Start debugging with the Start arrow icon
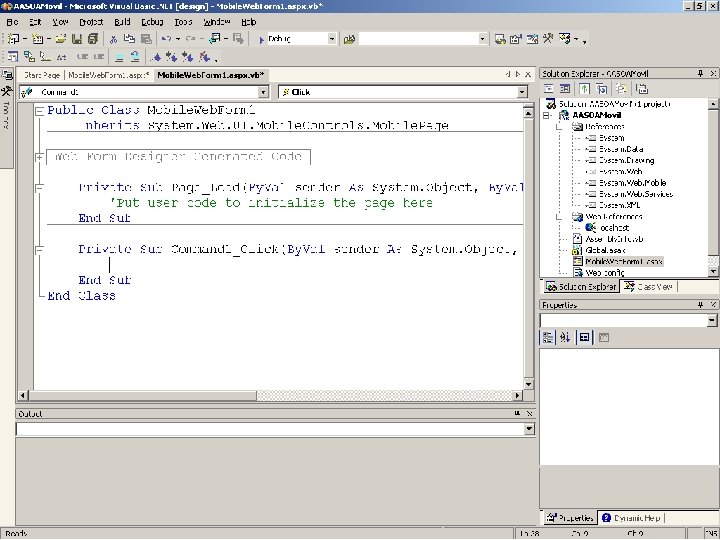 [261, 39]
